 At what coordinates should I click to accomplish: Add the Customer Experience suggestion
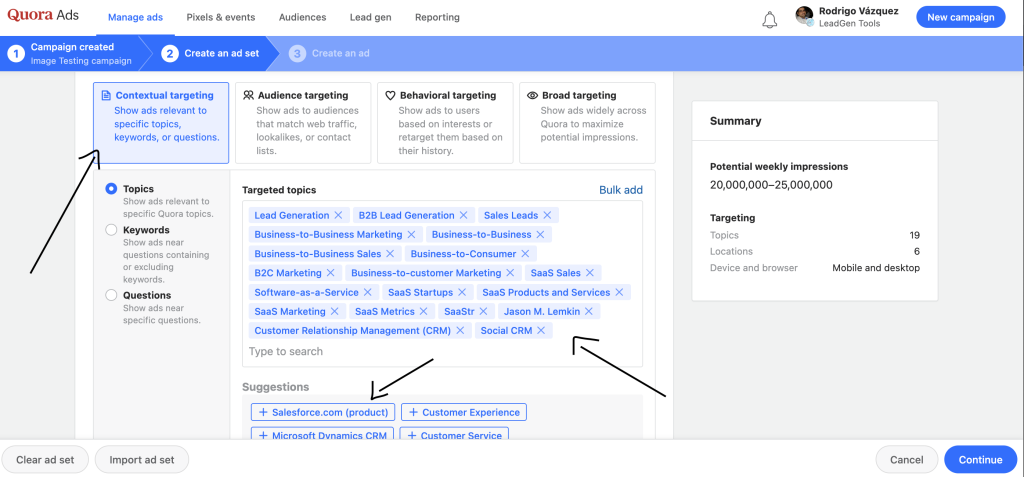pos(464,412)
